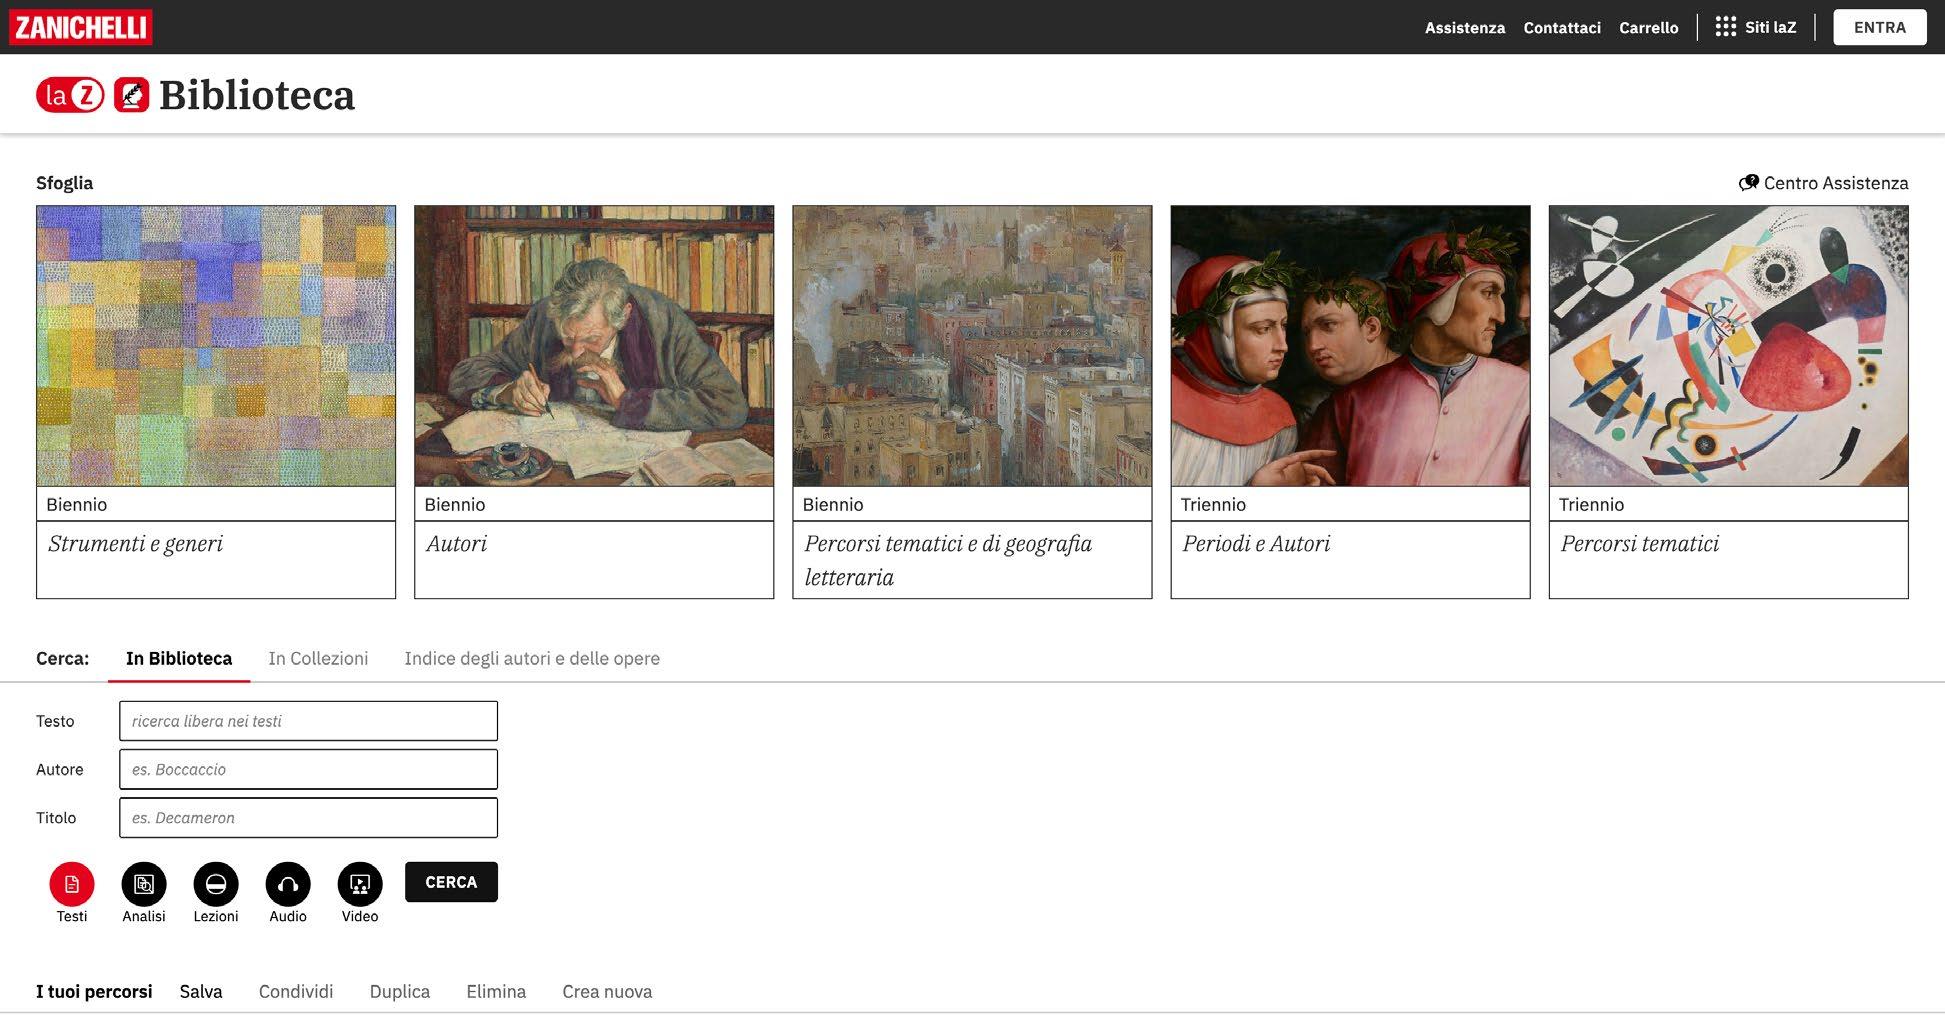Click the CERCA search button

[451, 882]
